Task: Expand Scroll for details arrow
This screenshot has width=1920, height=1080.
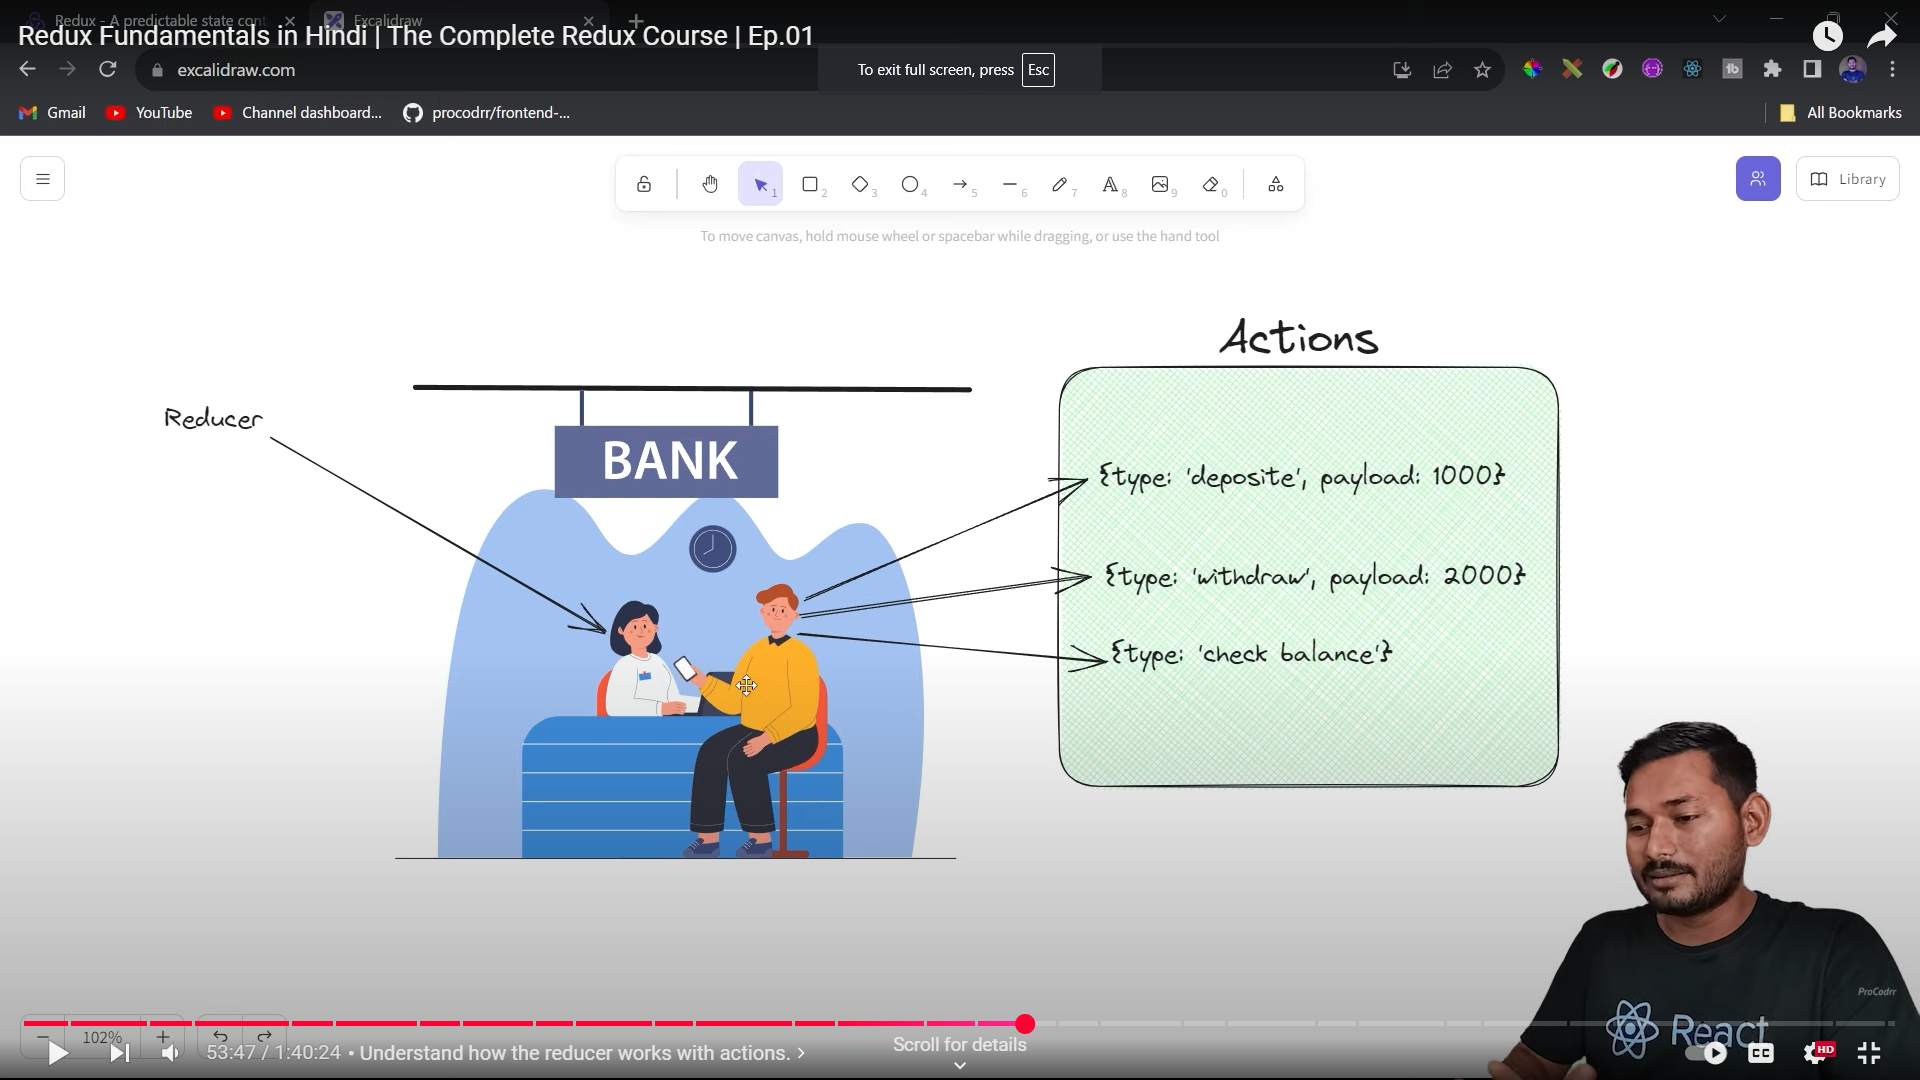Action: 959,1065
